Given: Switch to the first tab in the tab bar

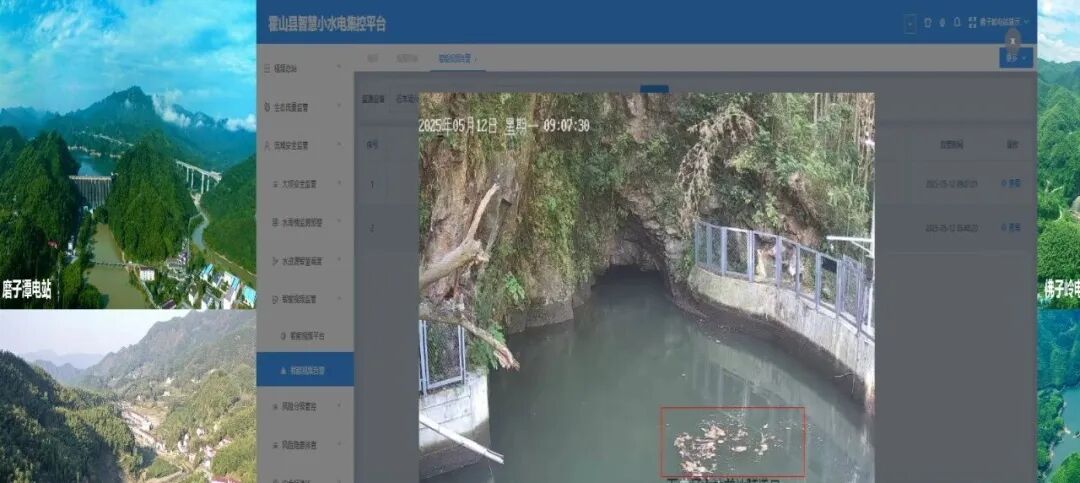Looking at the screenshot, I should (372, 59).
